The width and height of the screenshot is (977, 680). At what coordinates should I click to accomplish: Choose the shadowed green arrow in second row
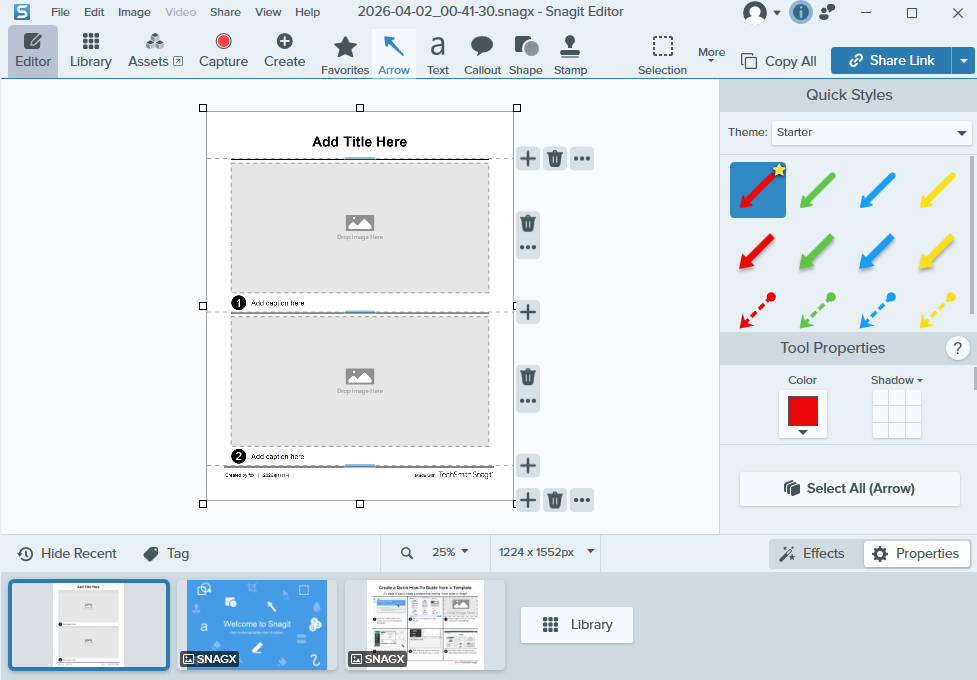(x=817, y=251)
